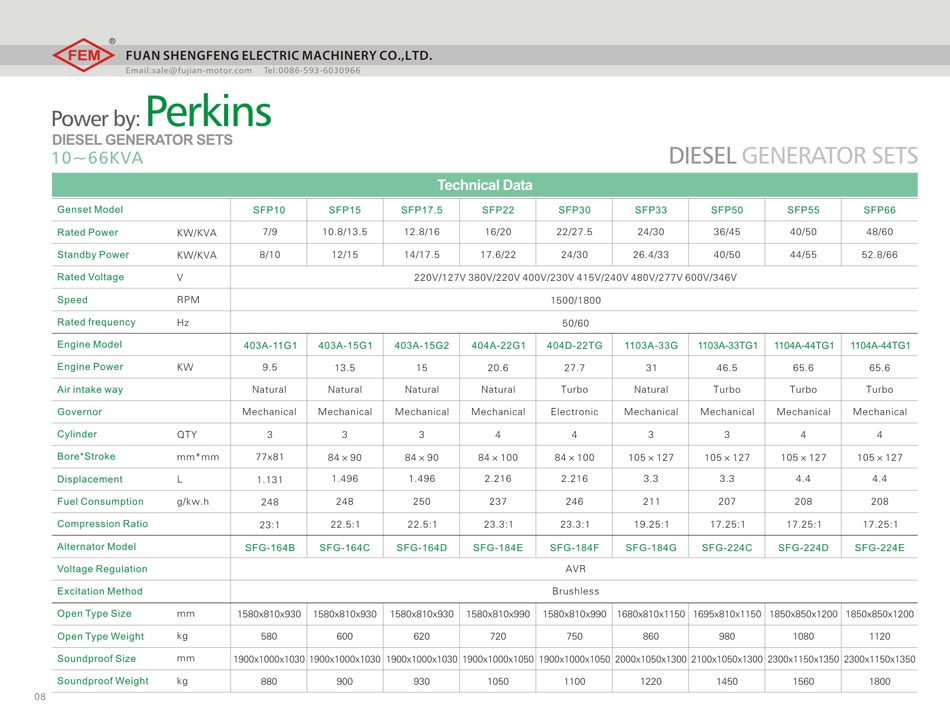950x727 pixels.
Task: Select the AVR voltage regulation value
Action: point(576,569)
